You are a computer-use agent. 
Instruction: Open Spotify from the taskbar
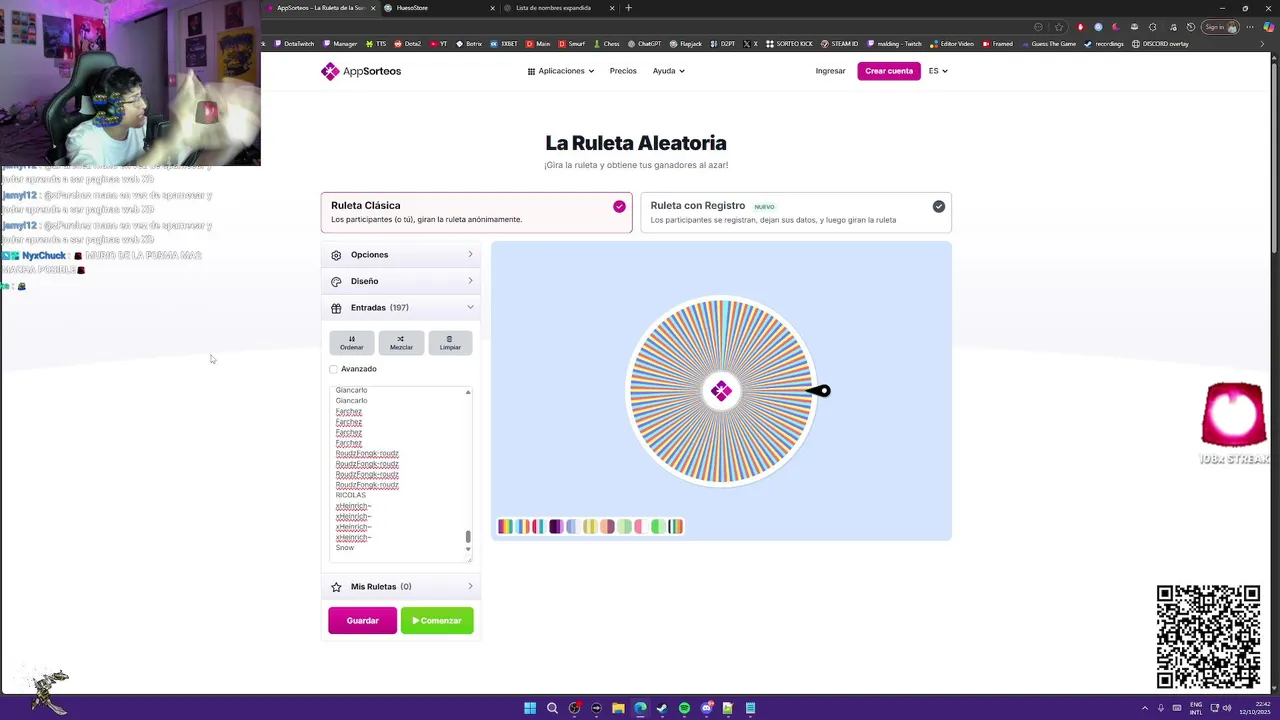click(684, 708)
